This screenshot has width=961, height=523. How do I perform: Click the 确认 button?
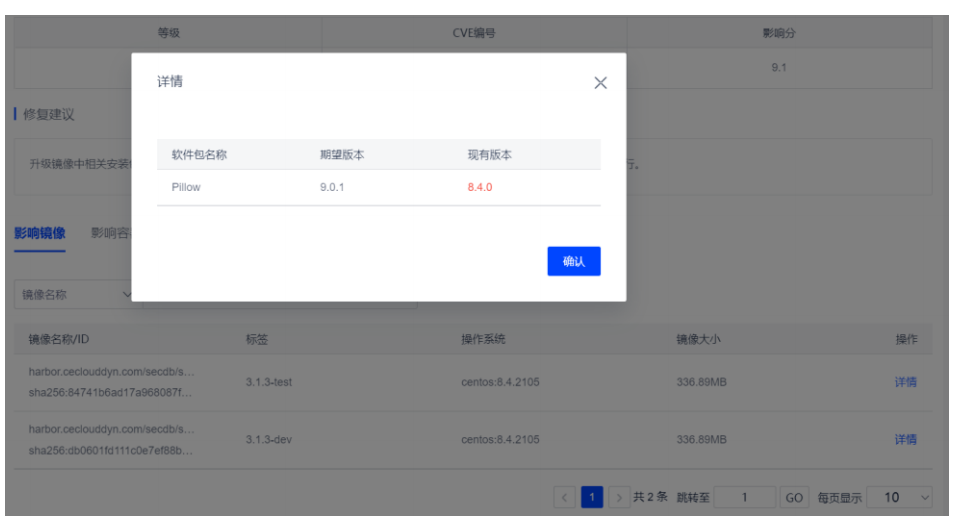click(x=574, y=261)
